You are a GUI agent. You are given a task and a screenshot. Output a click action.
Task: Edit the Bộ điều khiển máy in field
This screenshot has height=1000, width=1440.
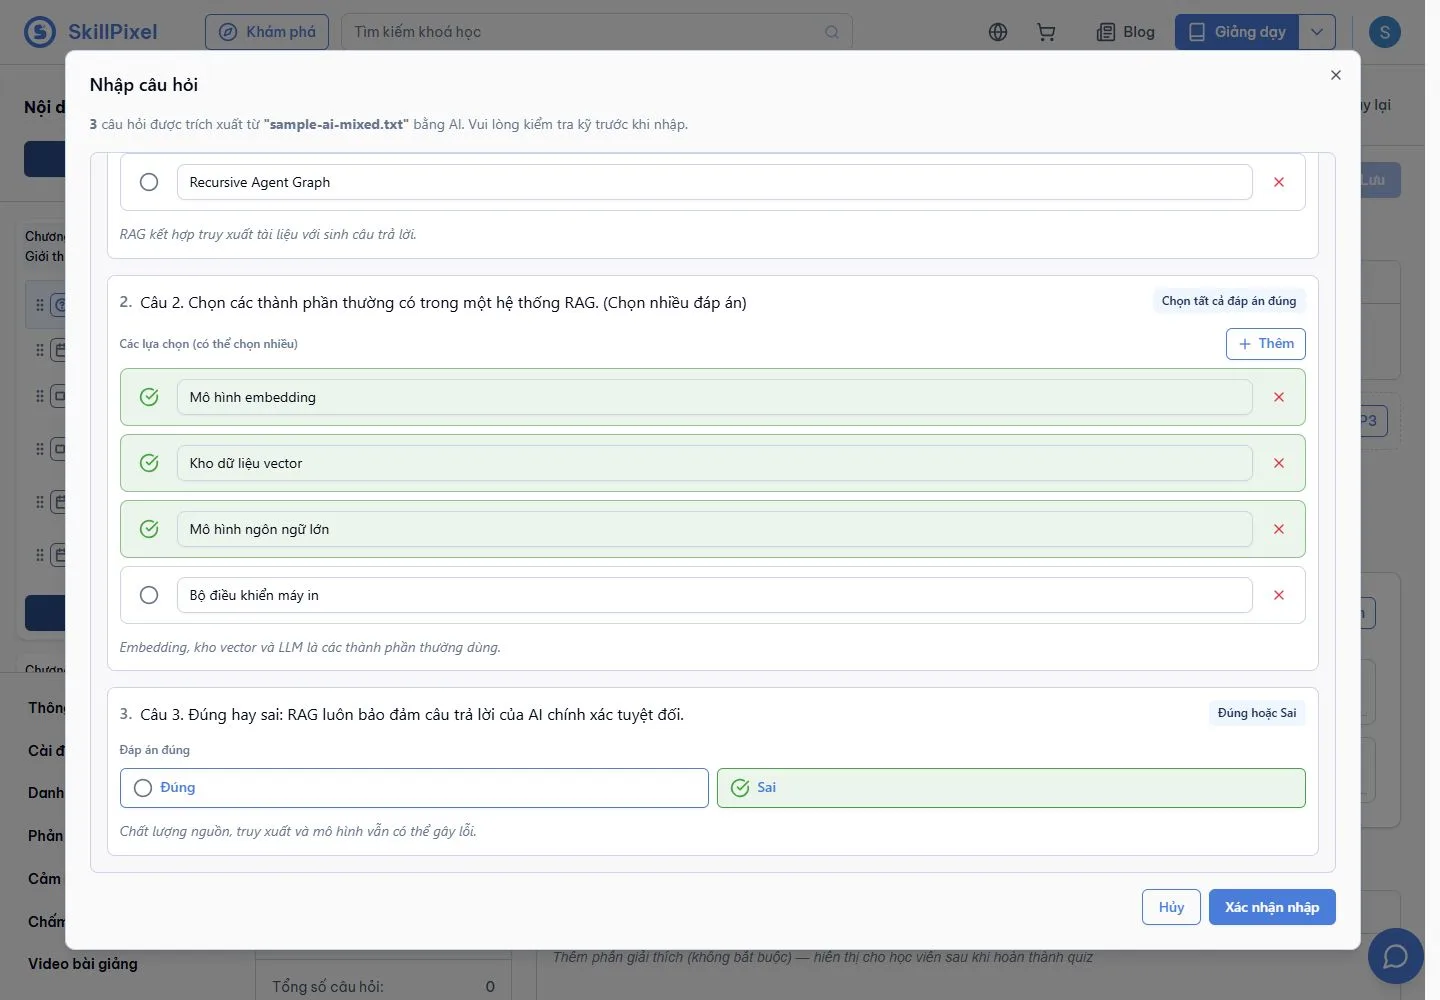coord(714,595)
